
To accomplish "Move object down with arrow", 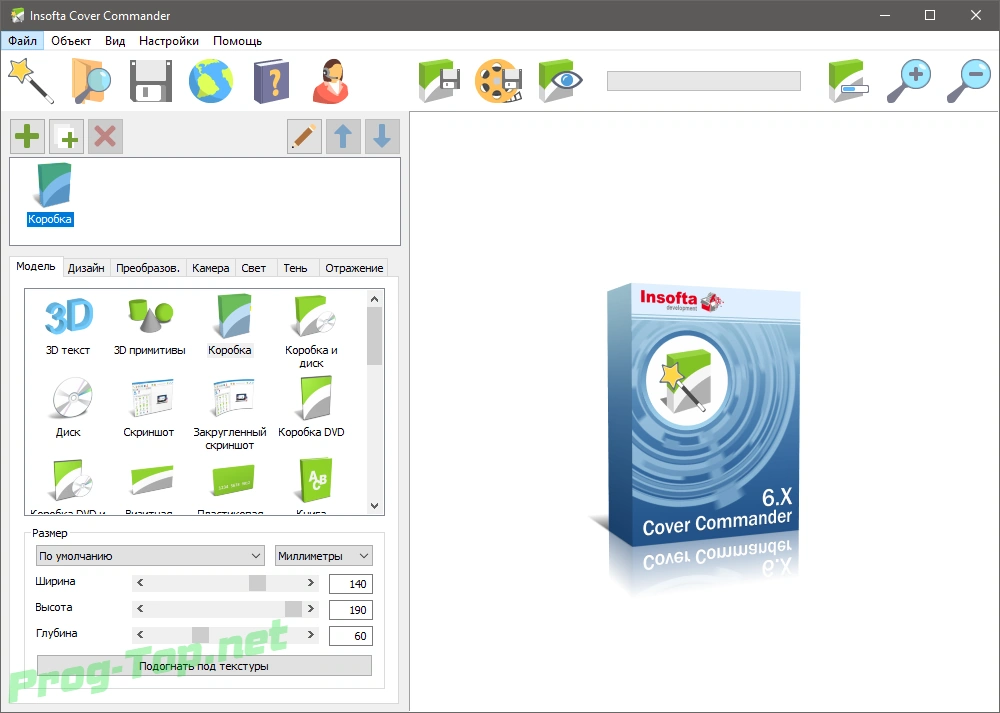I will (382, 136).
